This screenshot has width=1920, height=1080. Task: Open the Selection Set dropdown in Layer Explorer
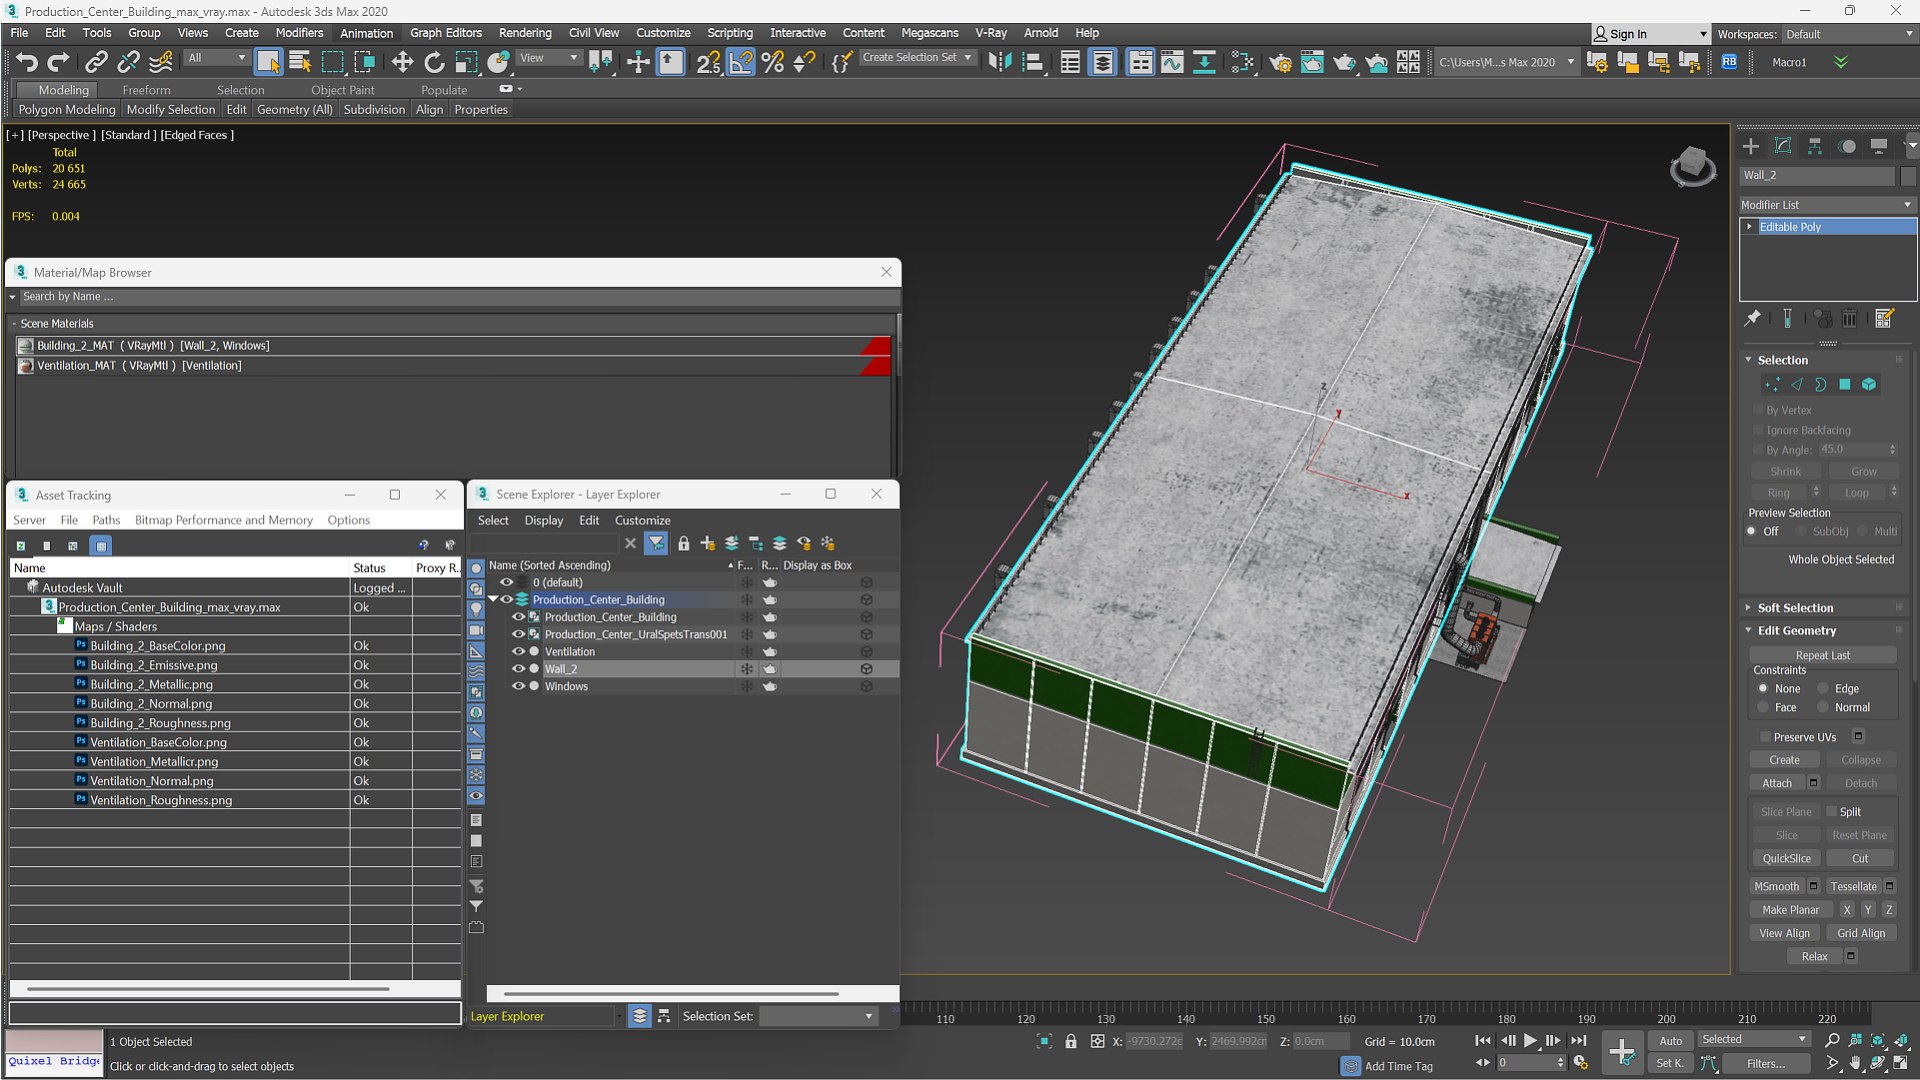pos(817,1016)
